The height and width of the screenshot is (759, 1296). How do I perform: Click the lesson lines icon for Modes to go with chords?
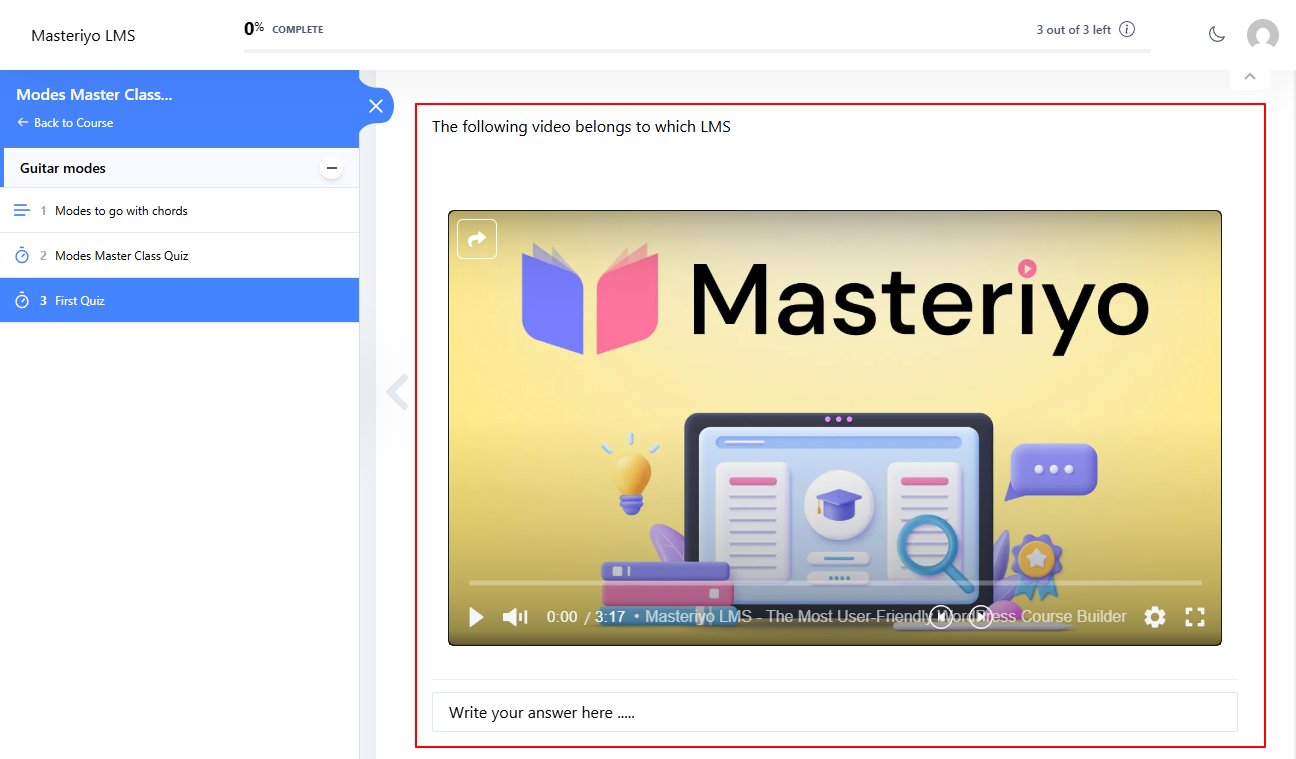pyautogui.click(x=22, y=210)
